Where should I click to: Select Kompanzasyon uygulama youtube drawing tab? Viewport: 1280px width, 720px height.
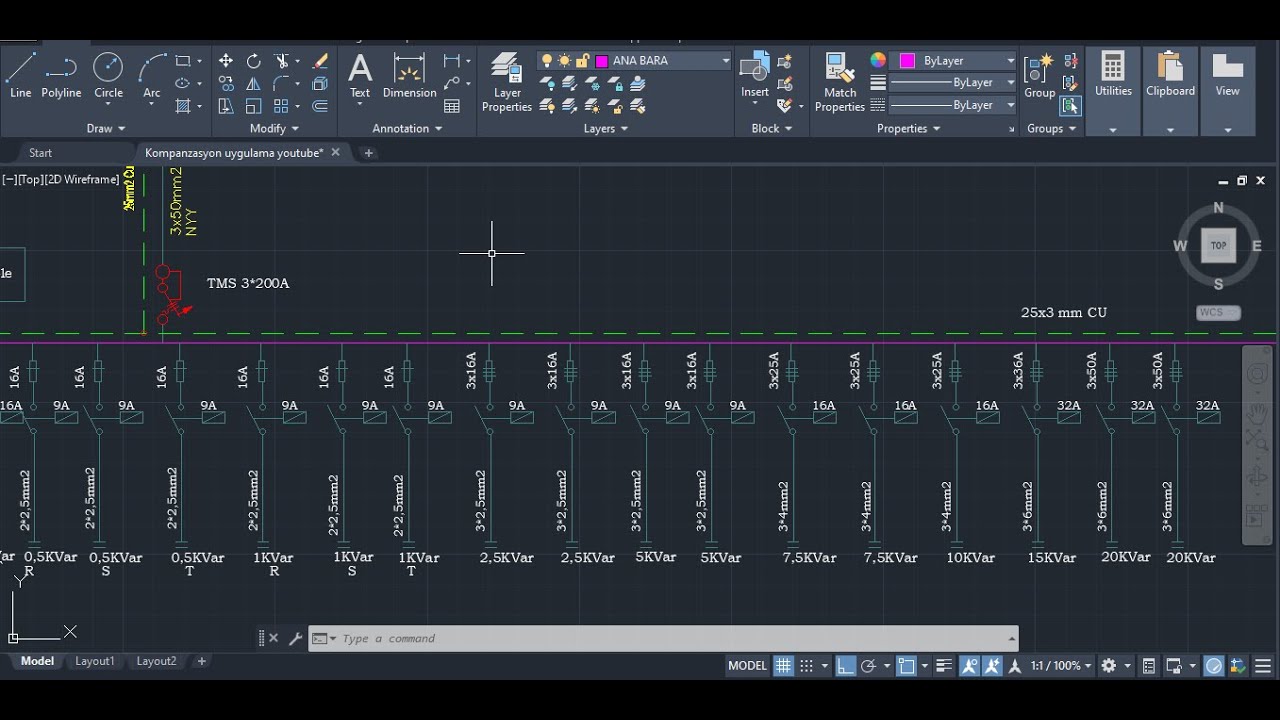click(234, 153)
